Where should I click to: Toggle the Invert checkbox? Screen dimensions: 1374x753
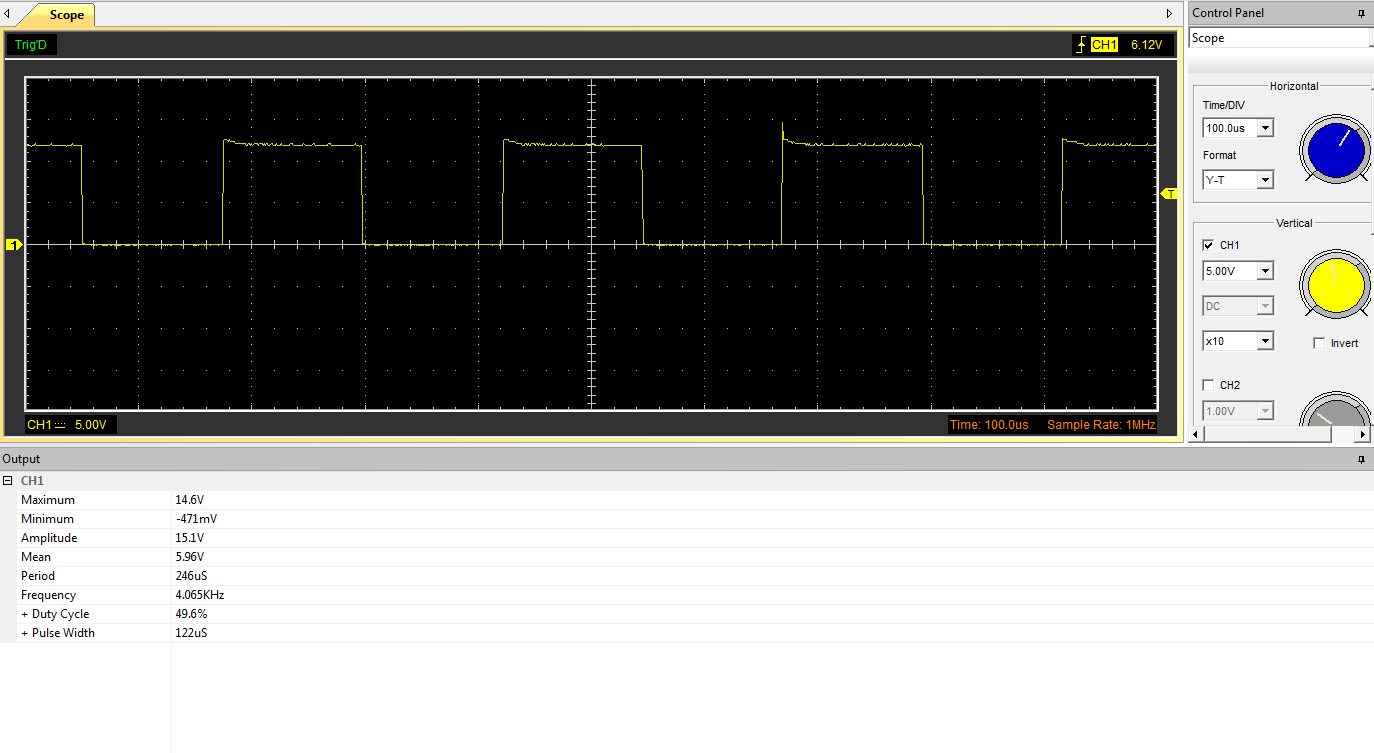coord(1319,343)
